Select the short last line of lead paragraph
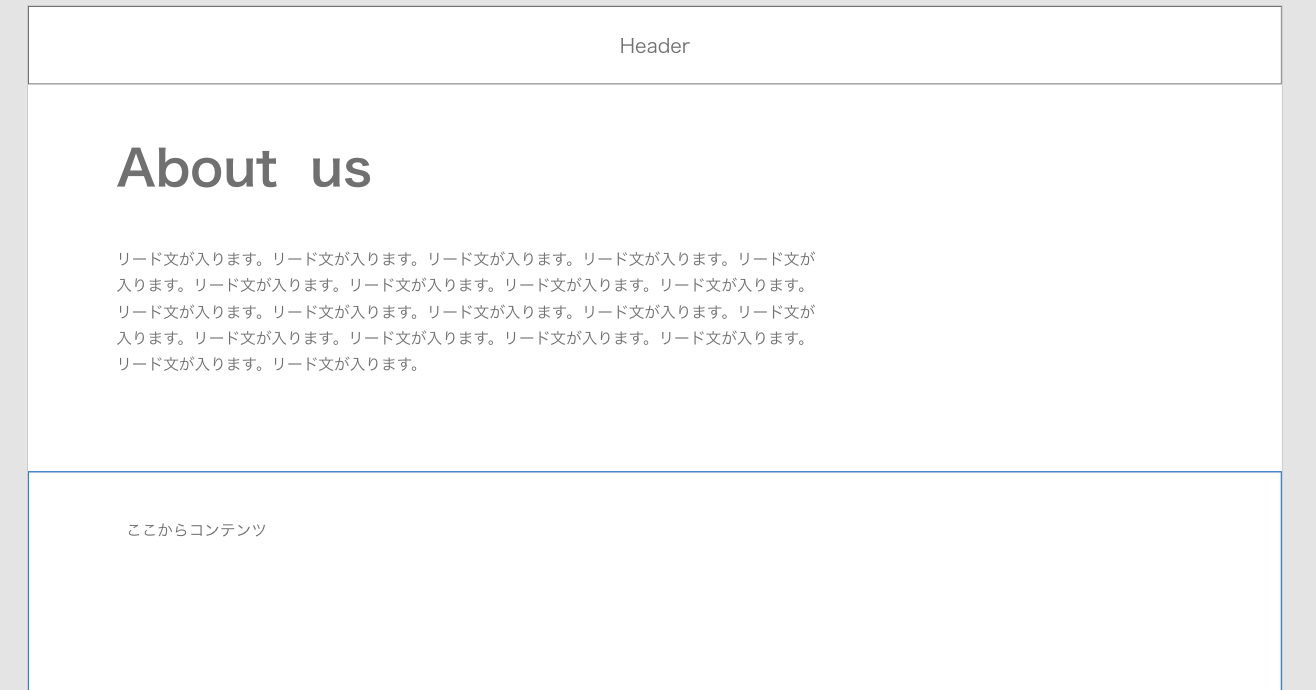Viewport: 1316px width, 690px height. tap(268, 364)
